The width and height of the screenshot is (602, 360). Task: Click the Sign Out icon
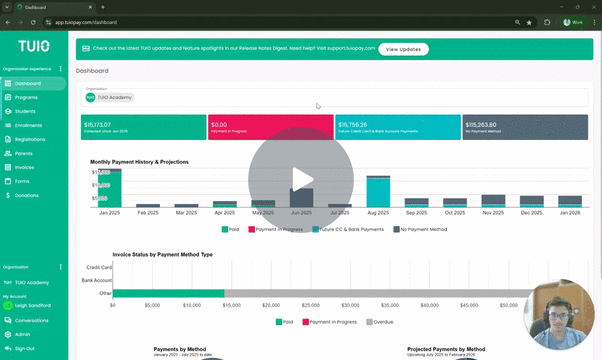[8, 348]
